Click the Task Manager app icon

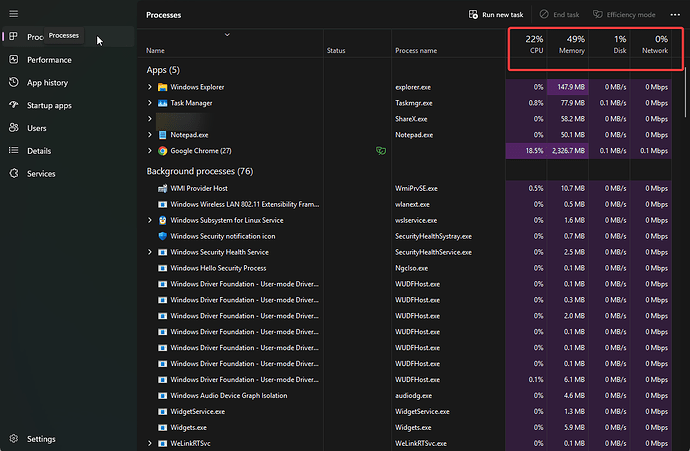click(x=162, y=103)
